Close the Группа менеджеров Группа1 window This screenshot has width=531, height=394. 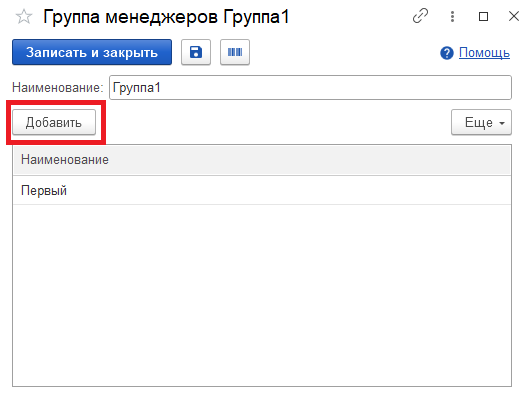pos(514,16)
